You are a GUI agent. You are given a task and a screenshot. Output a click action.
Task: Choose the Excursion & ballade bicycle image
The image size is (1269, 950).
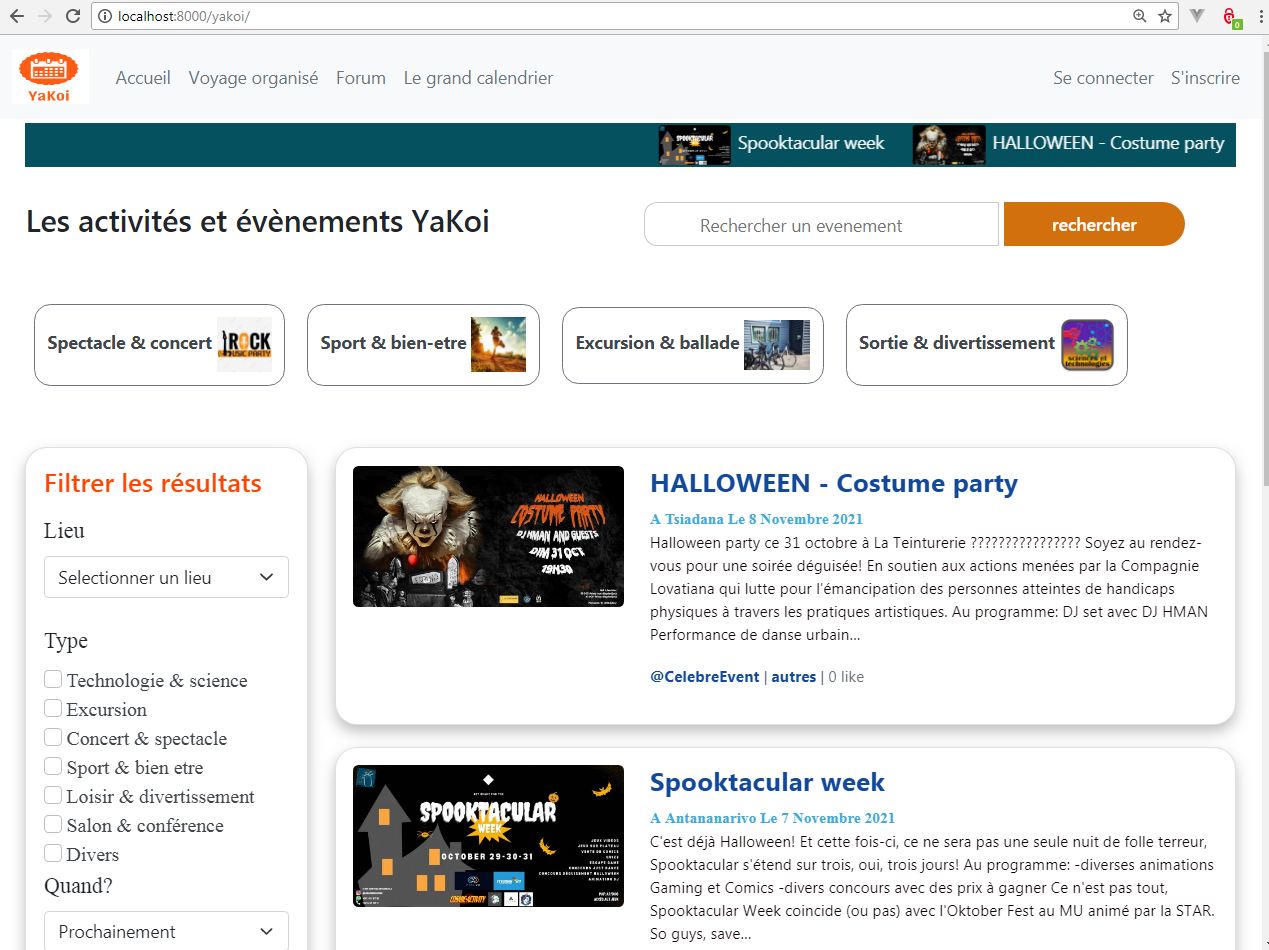tap(776, 345)
